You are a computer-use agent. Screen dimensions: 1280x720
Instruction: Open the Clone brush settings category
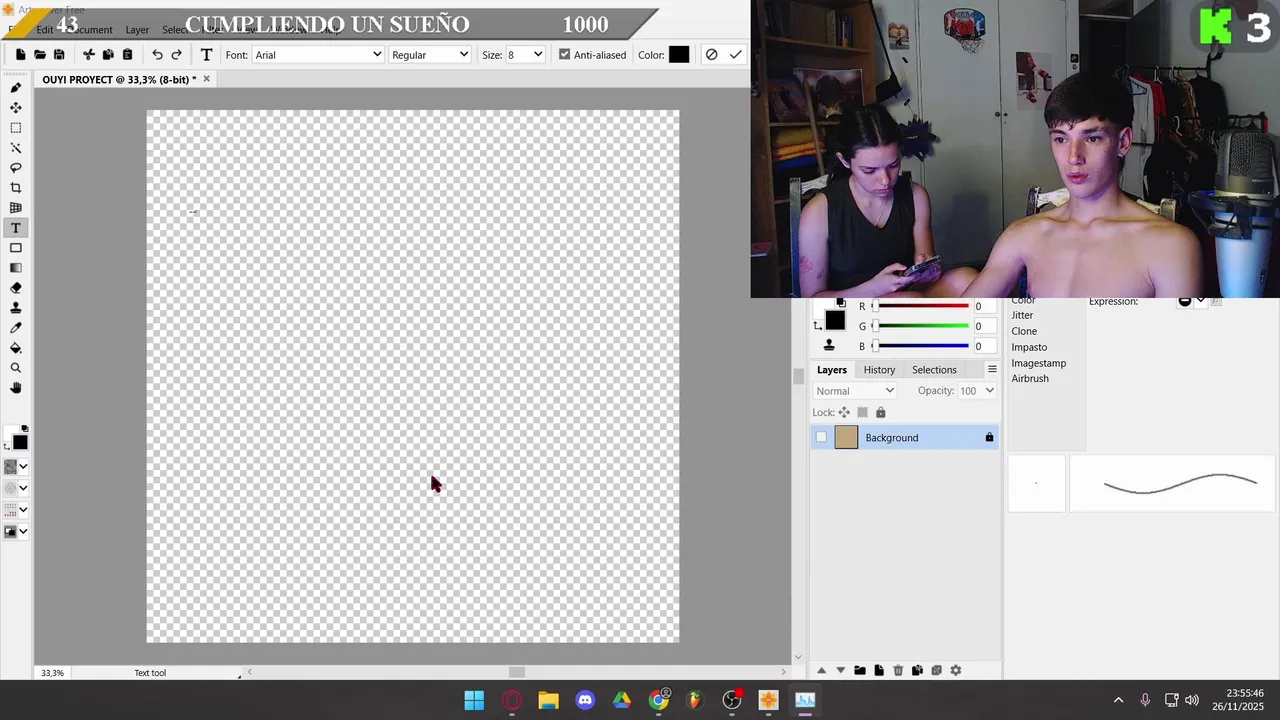click(x=1024, y=331)
